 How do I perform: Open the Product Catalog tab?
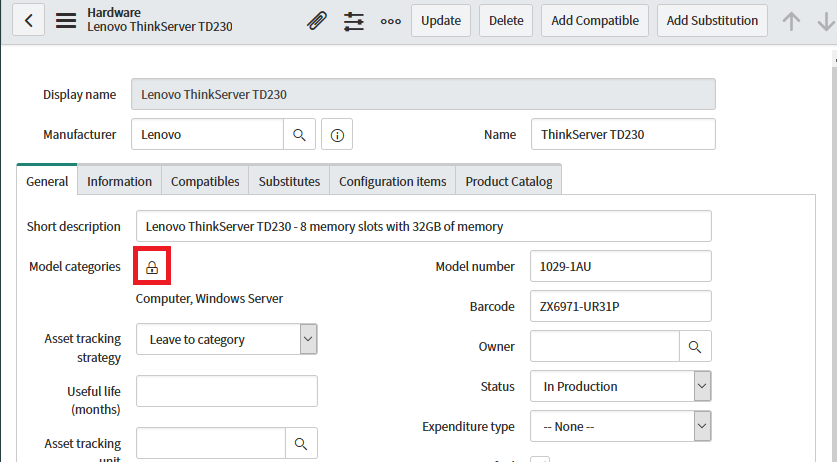coord(509,181)
